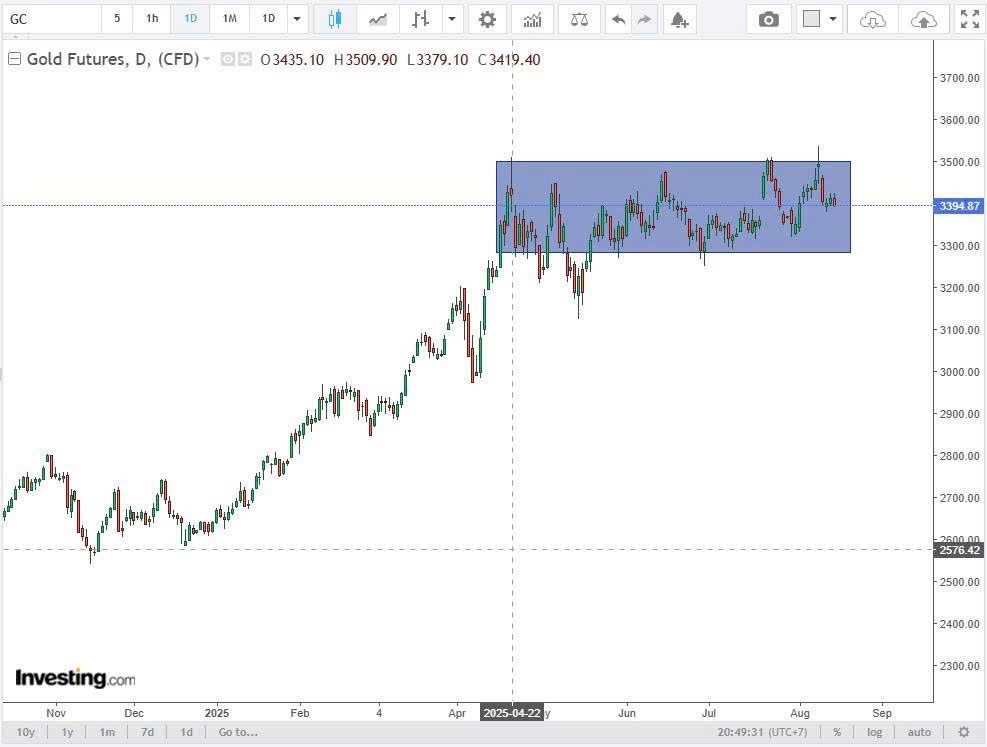
Task: Select the 1M timeframe tab
Action: 230,19
